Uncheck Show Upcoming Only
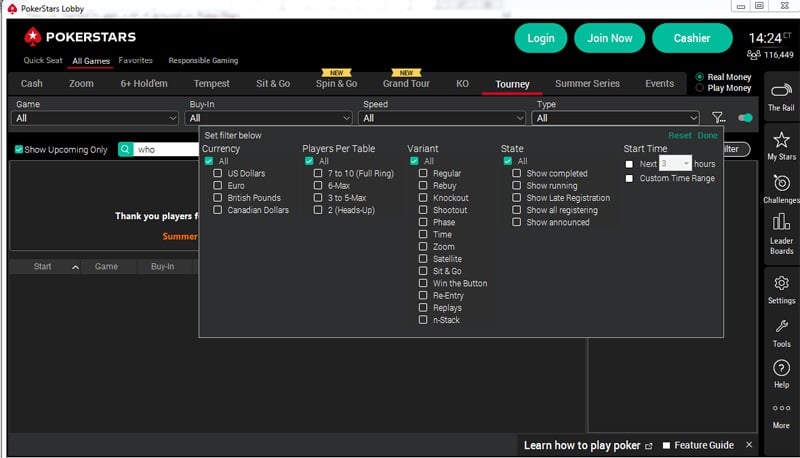Image resolution: width=800 pixels, height=458 pixels. 19,149
